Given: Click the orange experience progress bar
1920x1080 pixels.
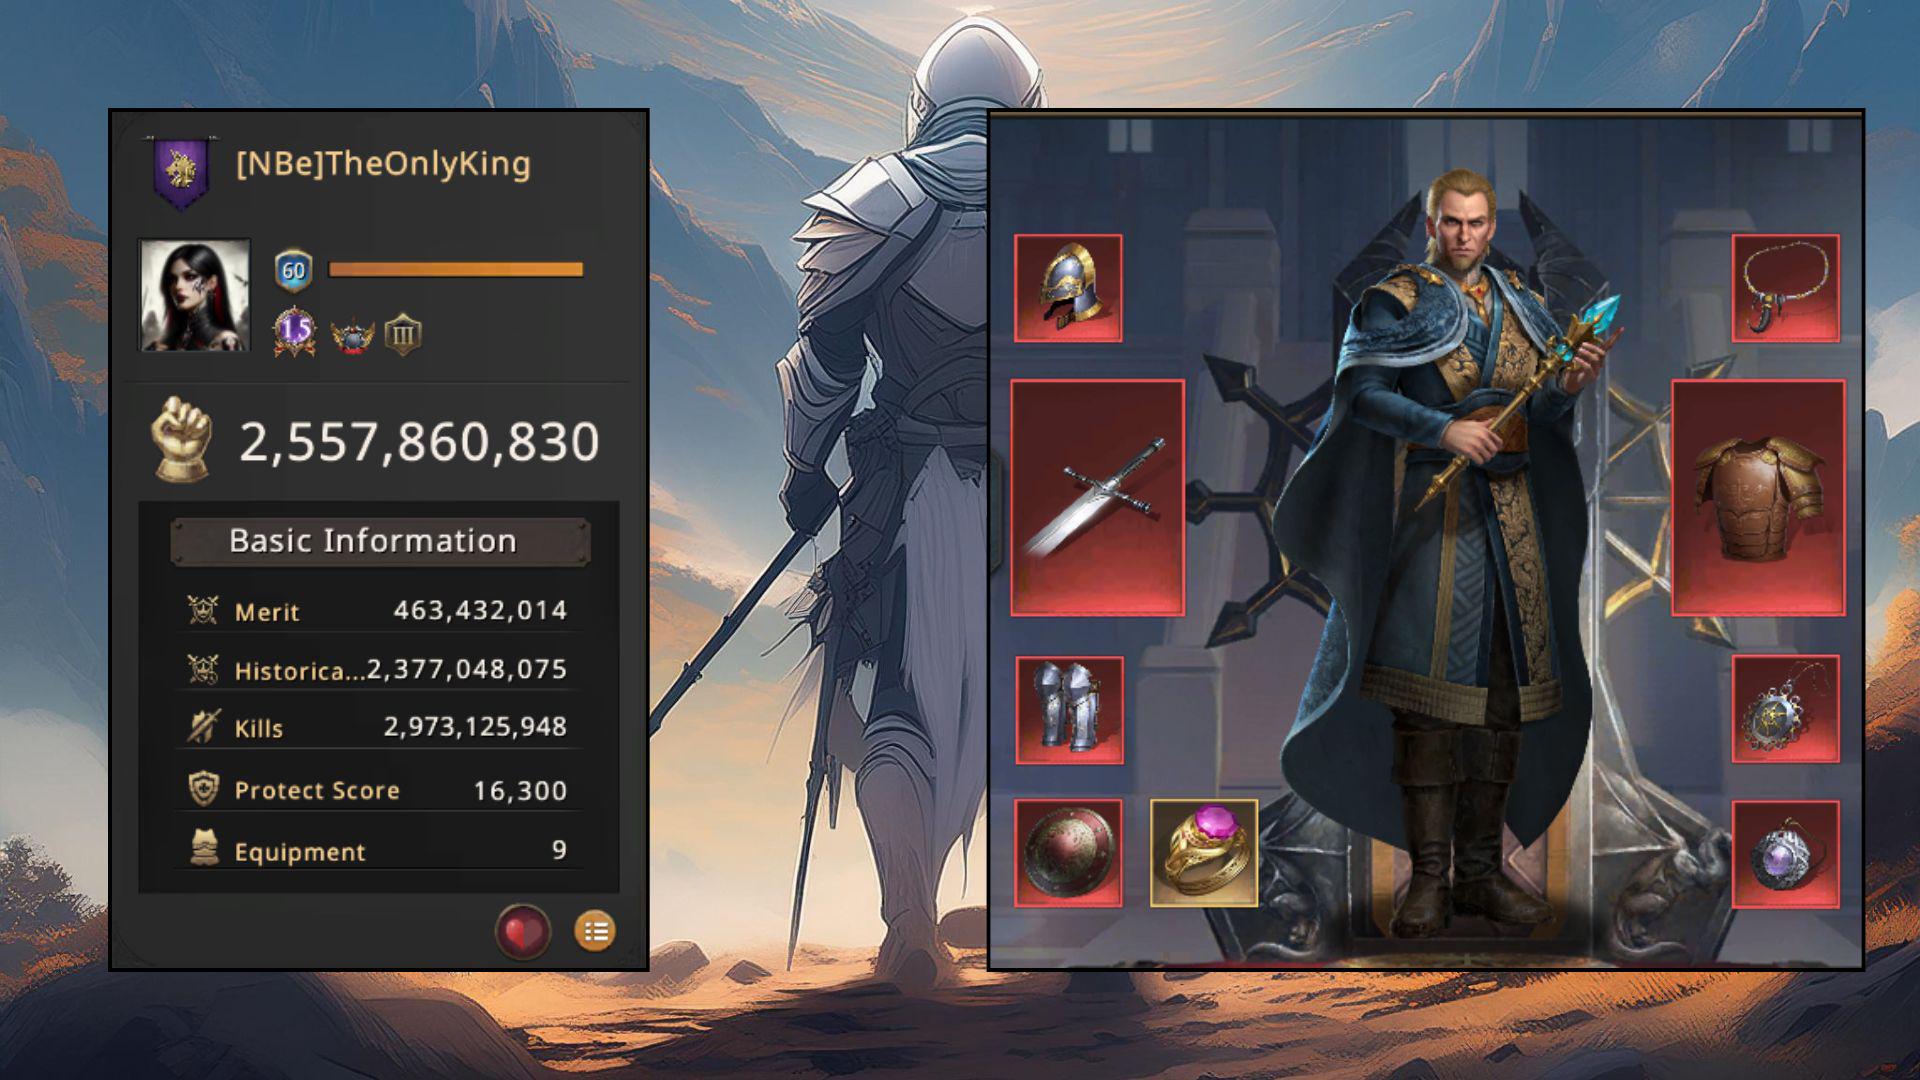Looking at the screenshot, I should pos(456,269).
